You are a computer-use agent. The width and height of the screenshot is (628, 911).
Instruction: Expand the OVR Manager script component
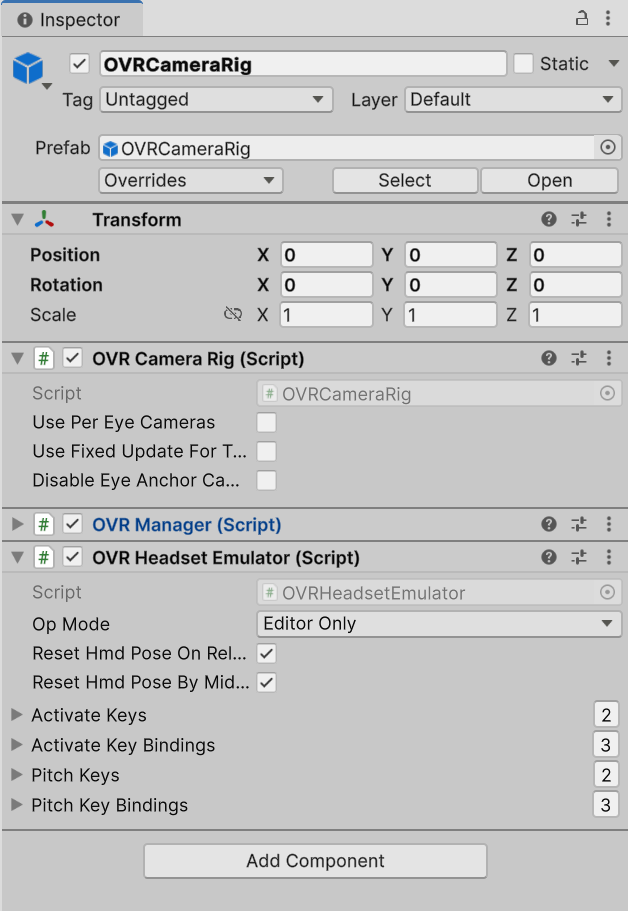click(x=17, y=524)
